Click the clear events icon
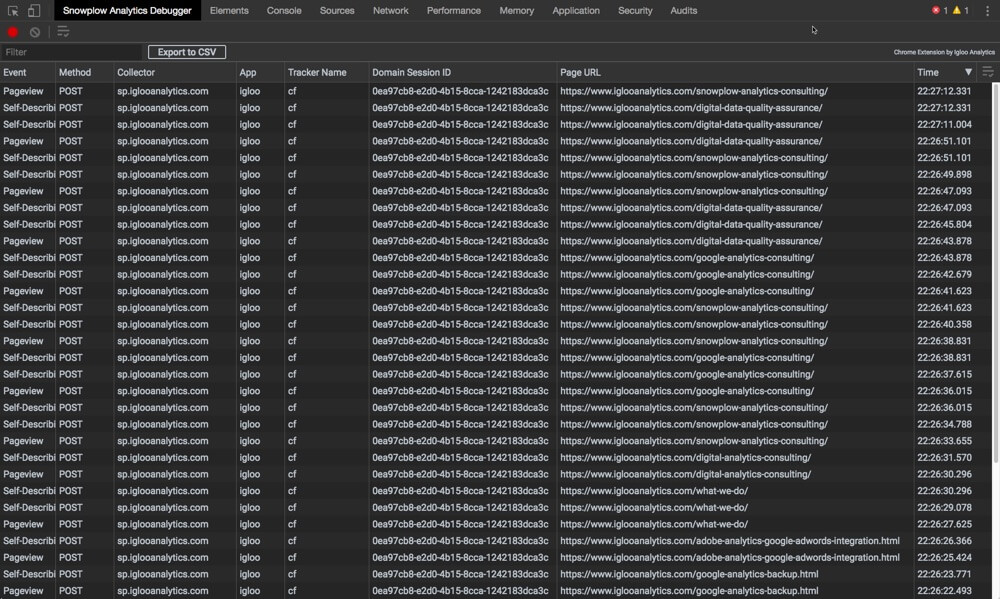This screenshot has width=1000, height=599. 34,32
